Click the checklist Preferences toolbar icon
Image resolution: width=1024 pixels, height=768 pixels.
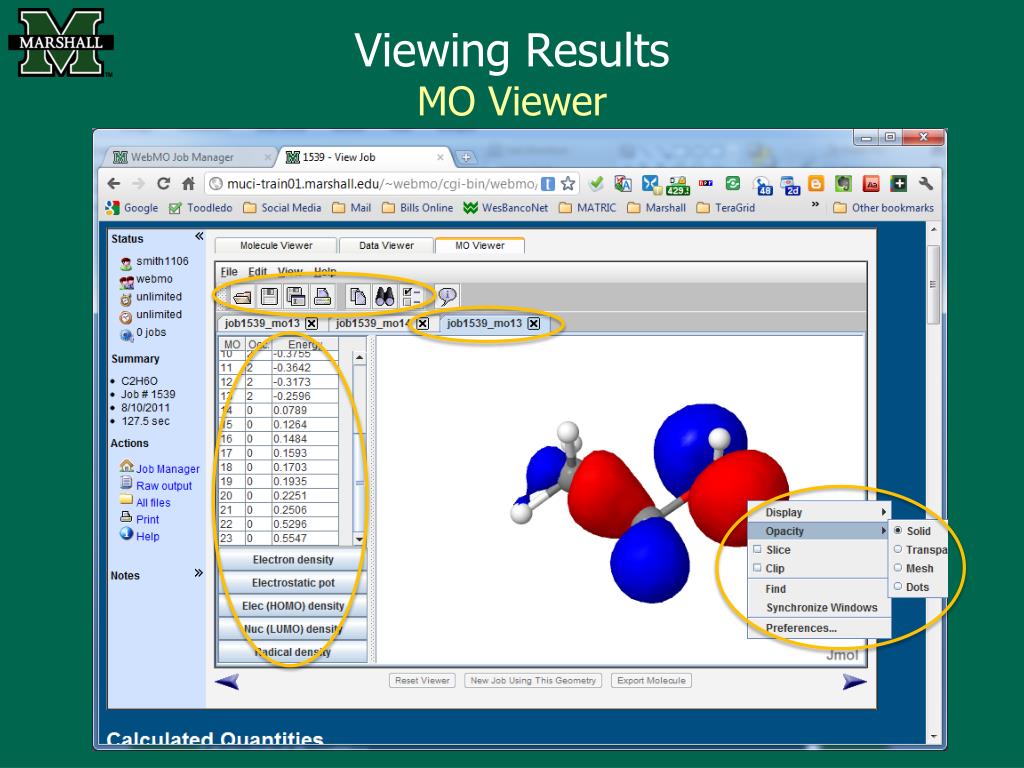(x=411, y=297)
